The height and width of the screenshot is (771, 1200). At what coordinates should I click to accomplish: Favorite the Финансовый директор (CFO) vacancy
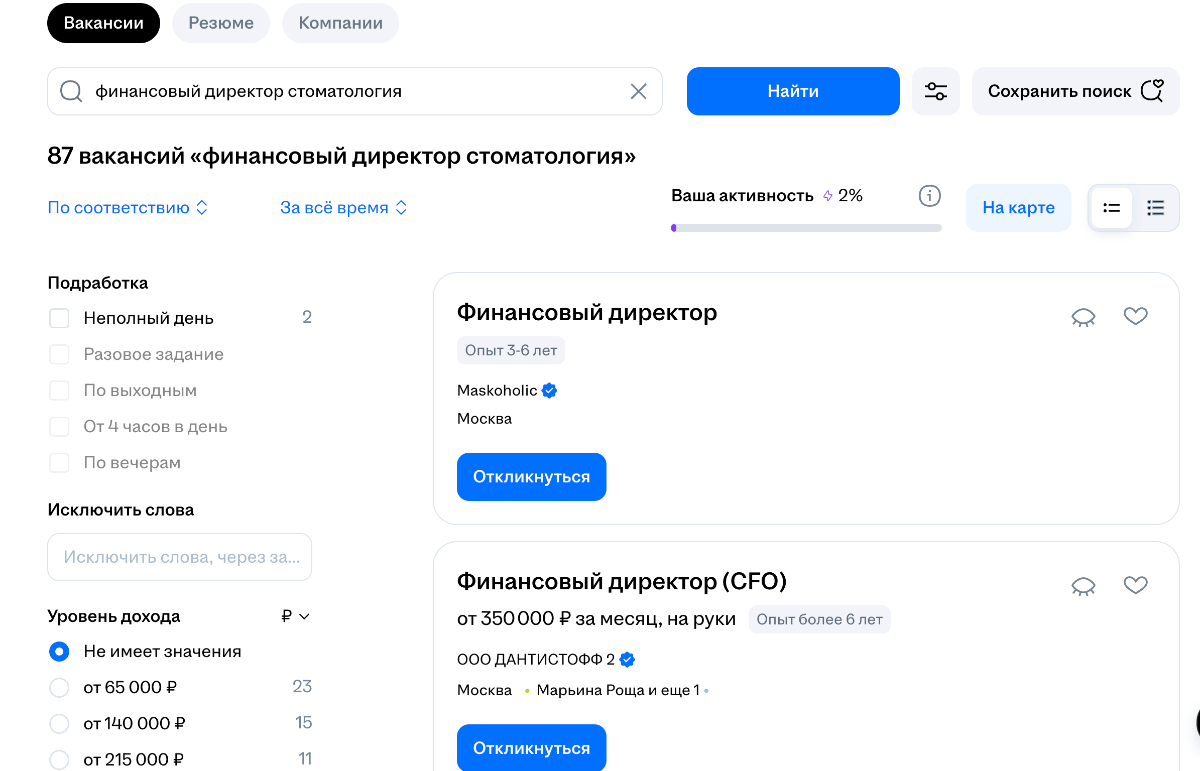pyautogui.click(x=1135, y=585)
